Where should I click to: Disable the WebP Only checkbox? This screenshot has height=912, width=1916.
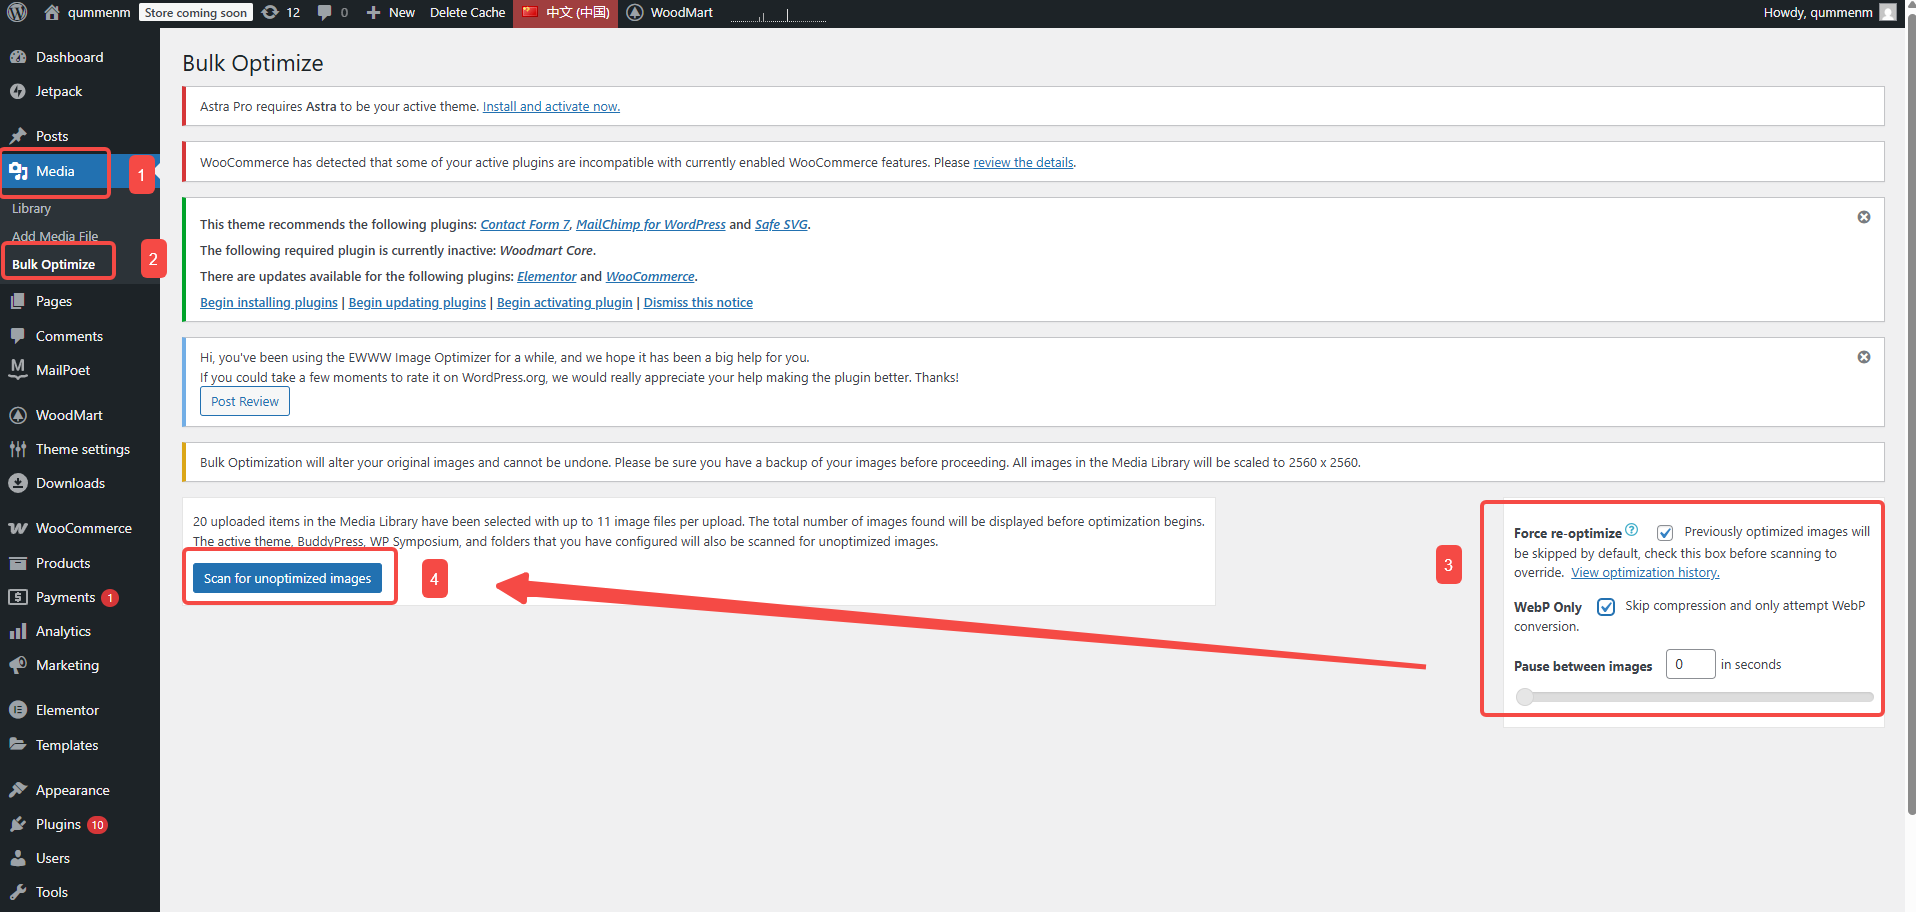[1606, 606]
